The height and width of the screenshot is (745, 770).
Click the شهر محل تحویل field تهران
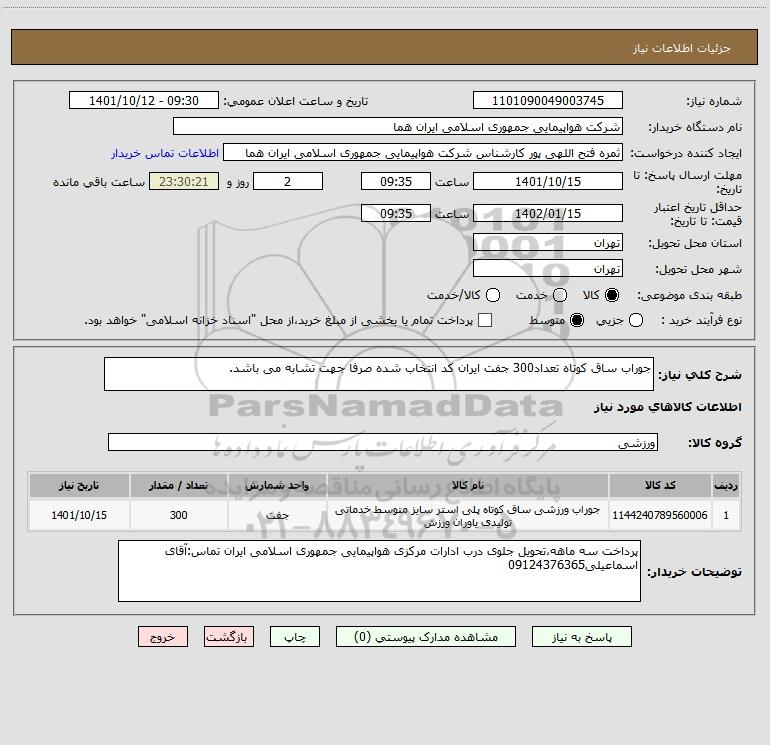(x=548, y=269)
